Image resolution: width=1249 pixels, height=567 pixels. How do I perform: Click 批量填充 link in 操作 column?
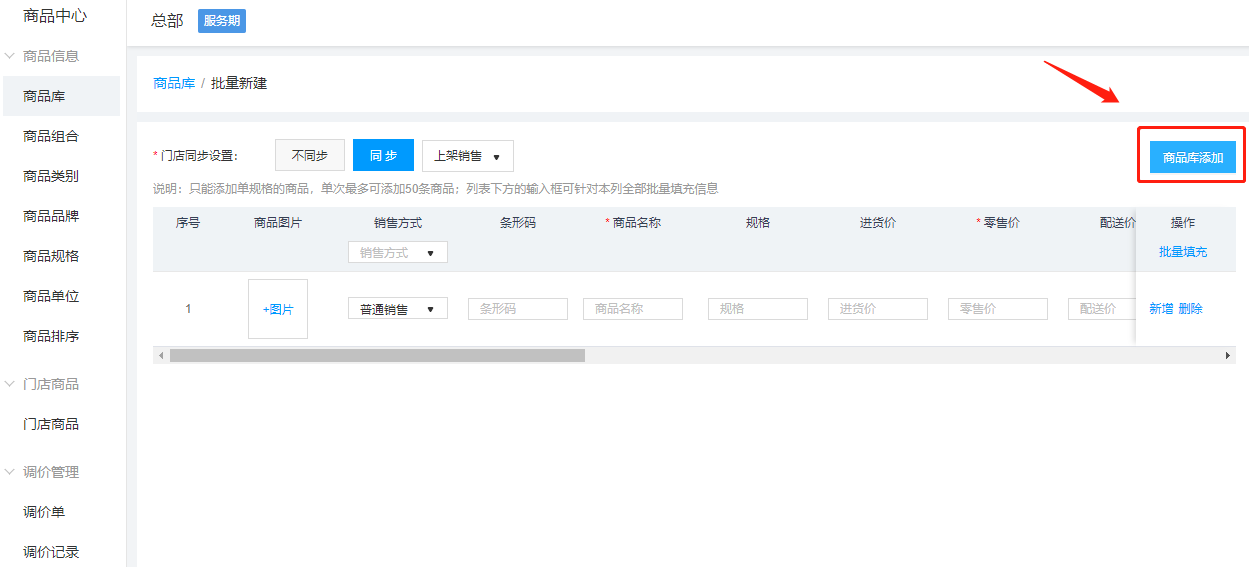coord(1182,251)
